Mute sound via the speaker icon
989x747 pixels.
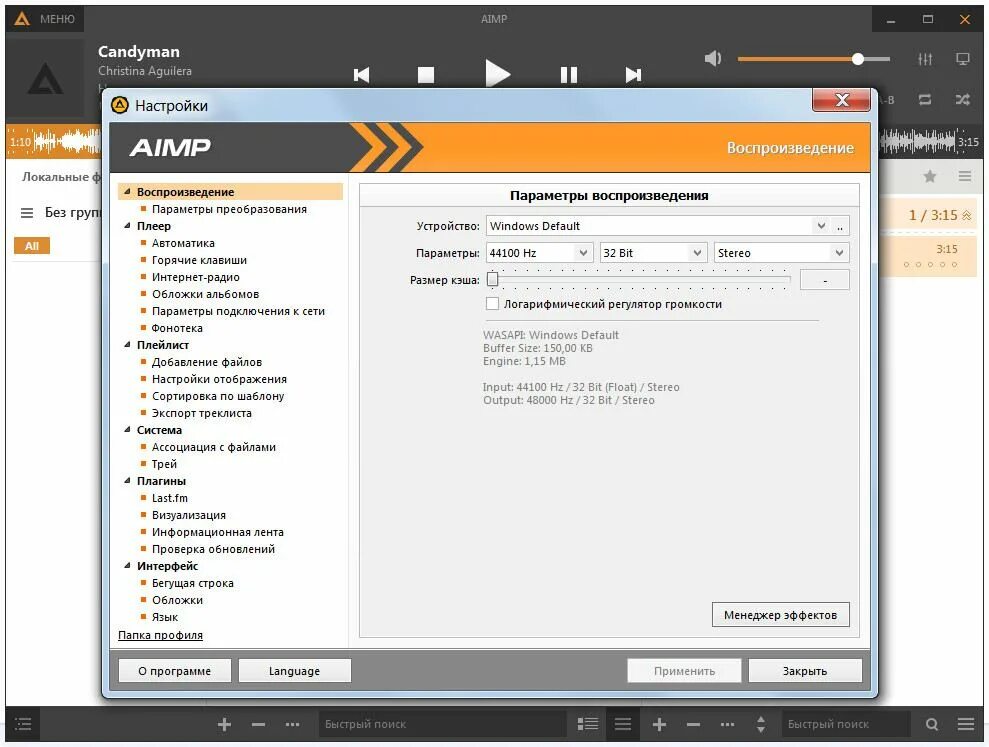[713, 59]
